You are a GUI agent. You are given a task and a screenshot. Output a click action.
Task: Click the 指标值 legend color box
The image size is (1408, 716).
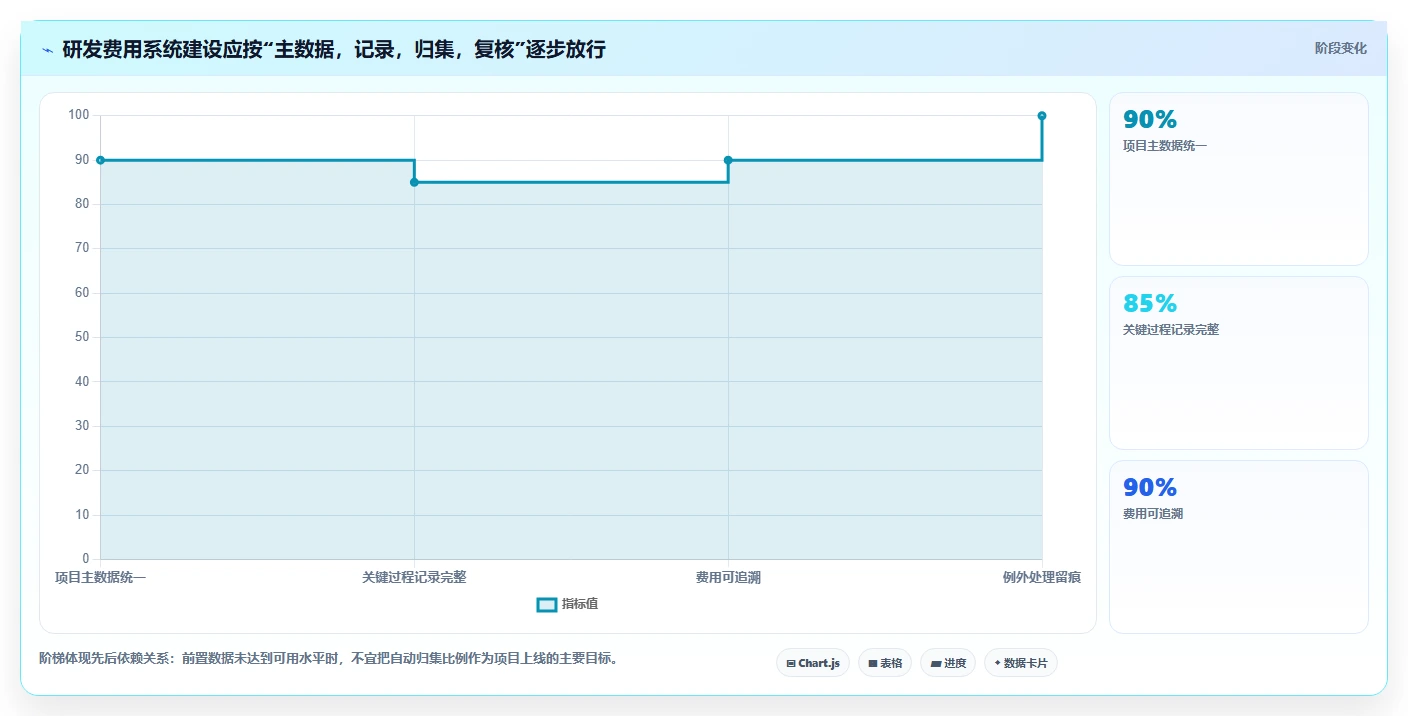[547, 604]
